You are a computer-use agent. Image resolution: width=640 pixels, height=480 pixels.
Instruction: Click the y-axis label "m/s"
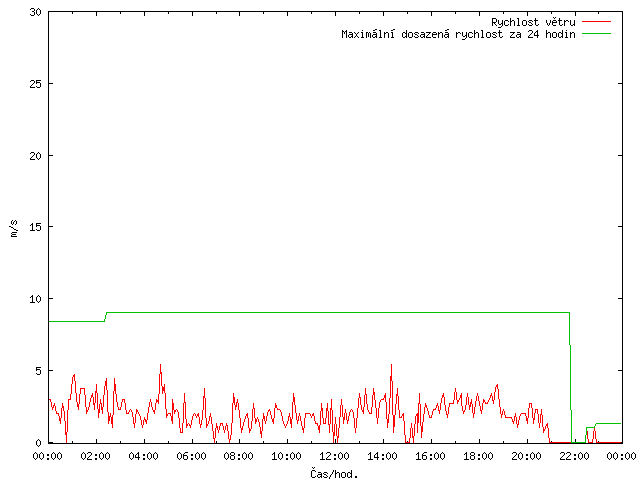click(x=14, y=228)
